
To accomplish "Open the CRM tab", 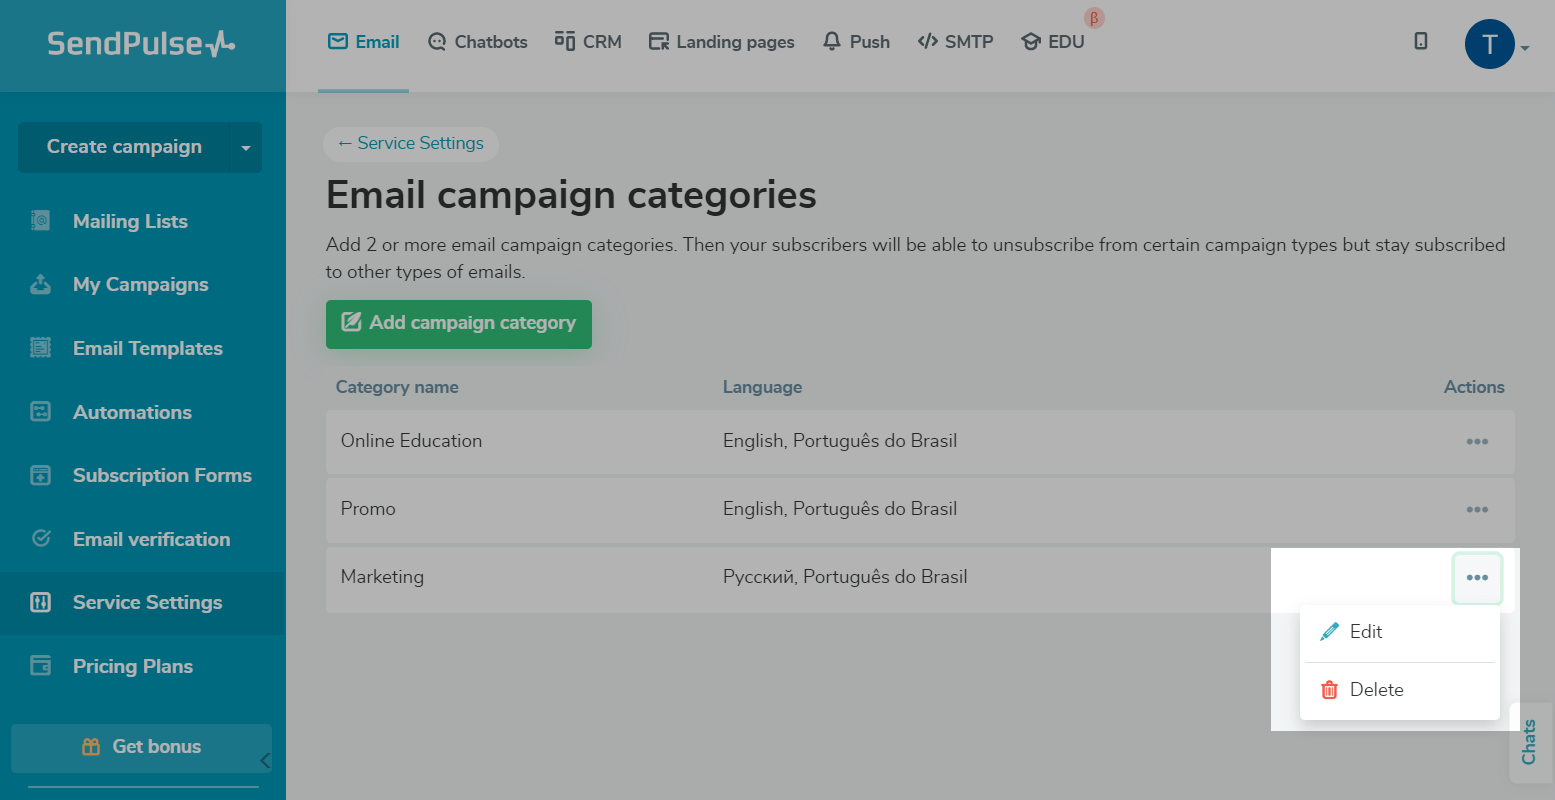I will coord(588,42).
